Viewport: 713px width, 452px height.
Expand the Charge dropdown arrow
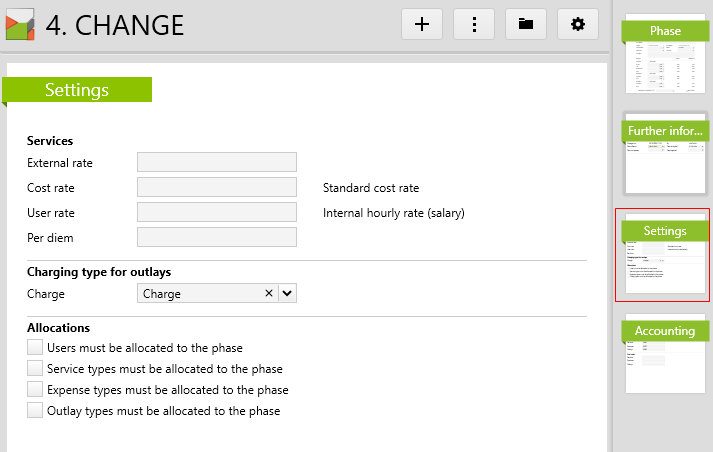[x=287, y=294]
